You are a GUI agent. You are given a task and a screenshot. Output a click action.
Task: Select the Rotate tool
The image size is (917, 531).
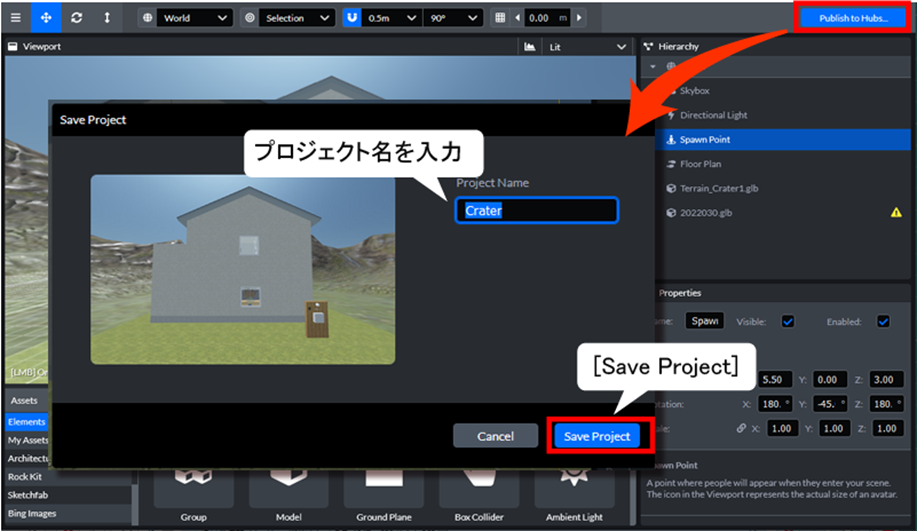(77, 18)
